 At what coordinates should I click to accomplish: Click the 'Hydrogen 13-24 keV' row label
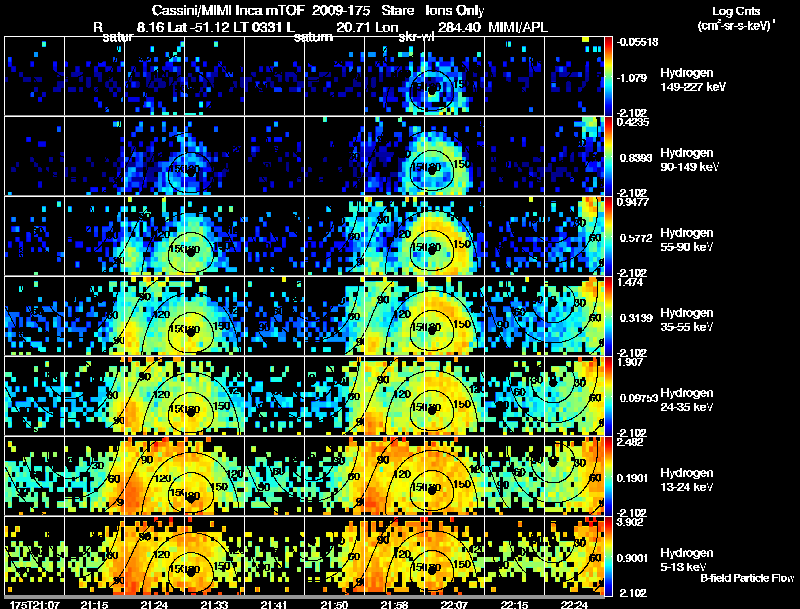[687, 480]
